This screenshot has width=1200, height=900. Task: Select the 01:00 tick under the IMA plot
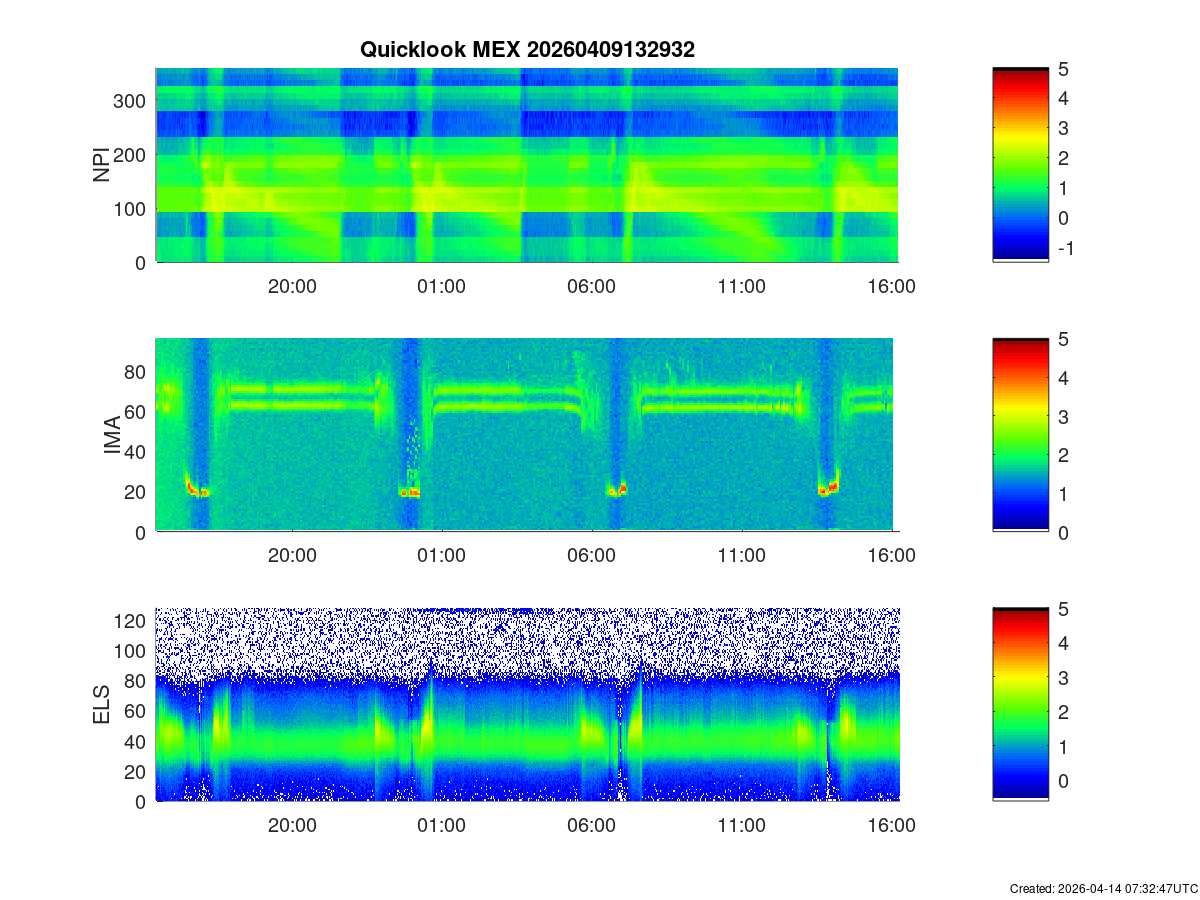pos(441,556)
